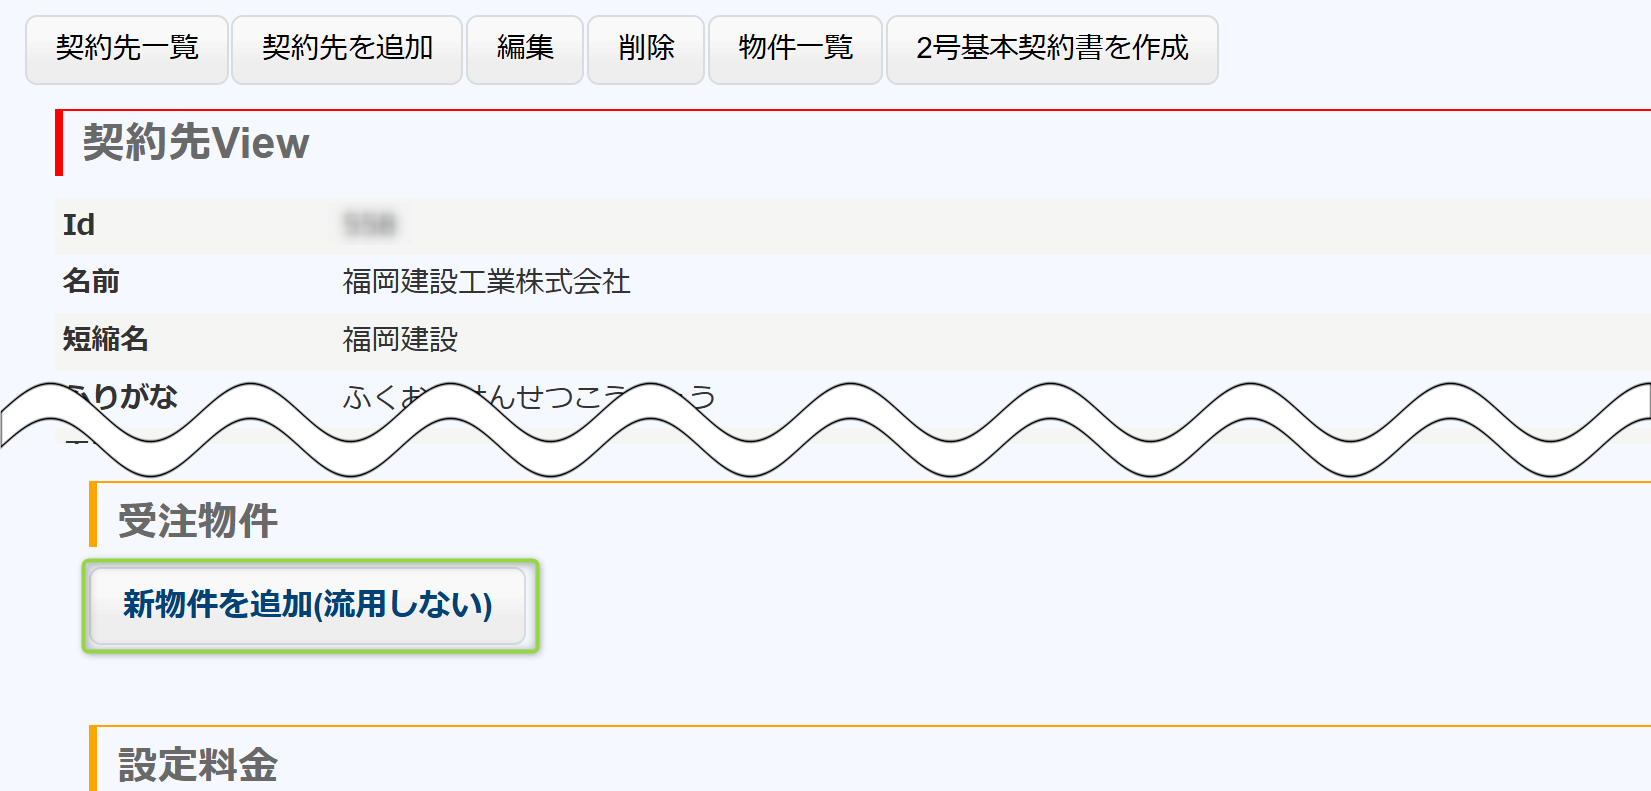The width and height of the screenshot is (1651, 791).
Task: Click the red bar beside 契約先View
Action: 59,143
